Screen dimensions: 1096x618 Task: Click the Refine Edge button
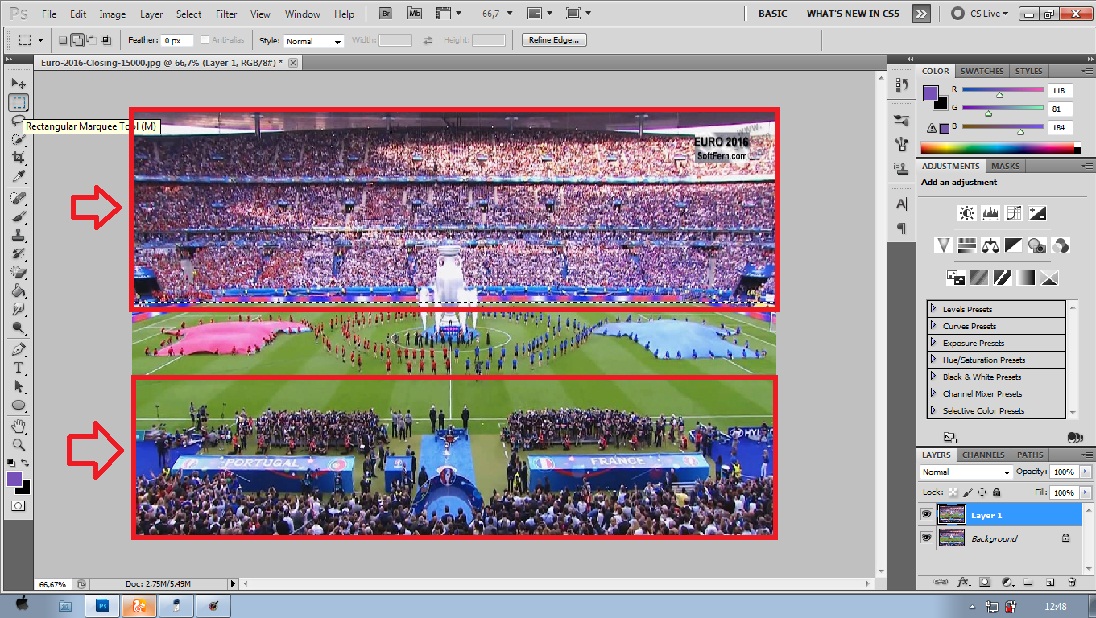tap(554, 41)
